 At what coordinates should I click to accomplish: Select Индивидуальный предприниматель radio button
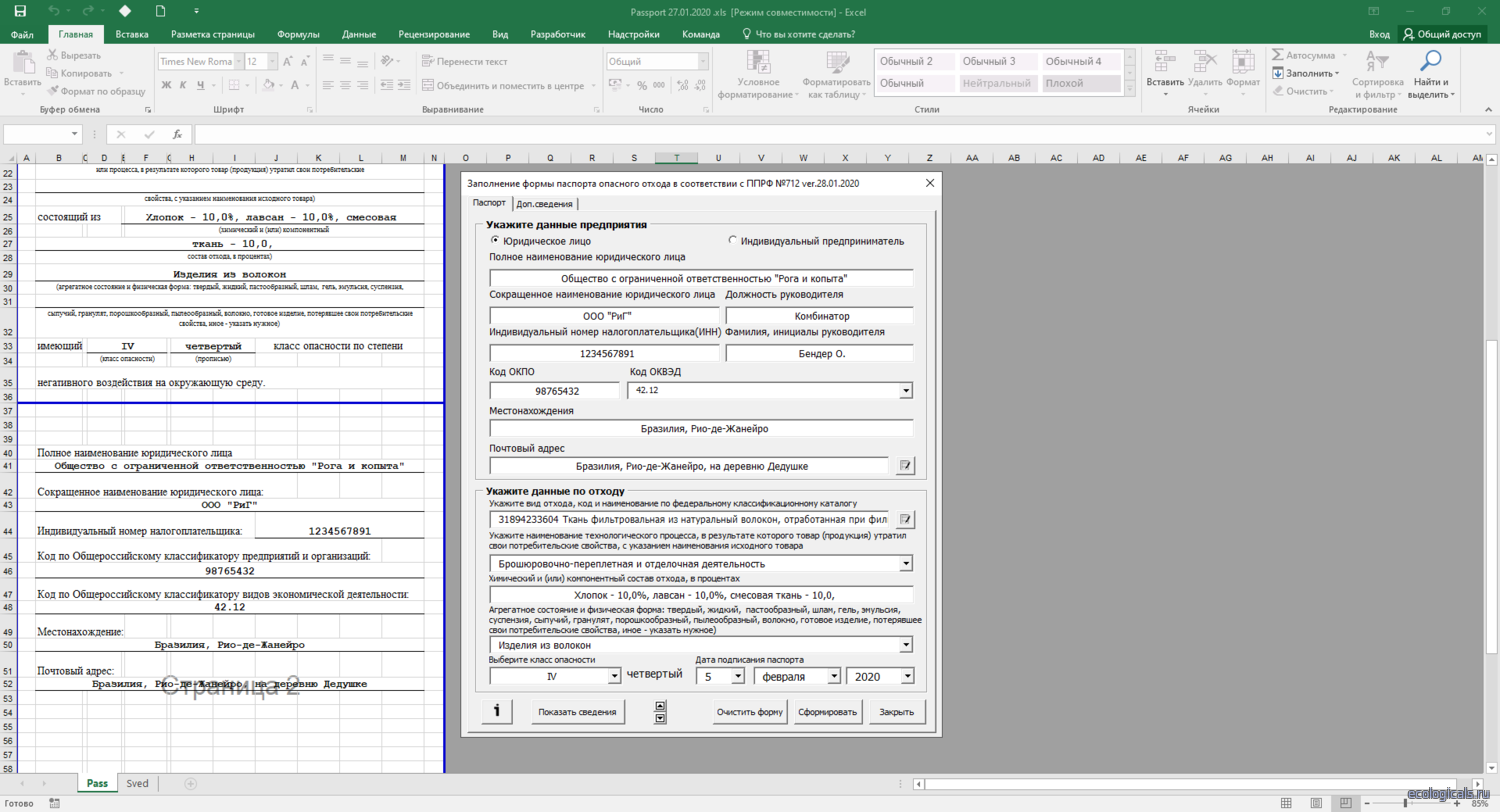click(733, 241)
